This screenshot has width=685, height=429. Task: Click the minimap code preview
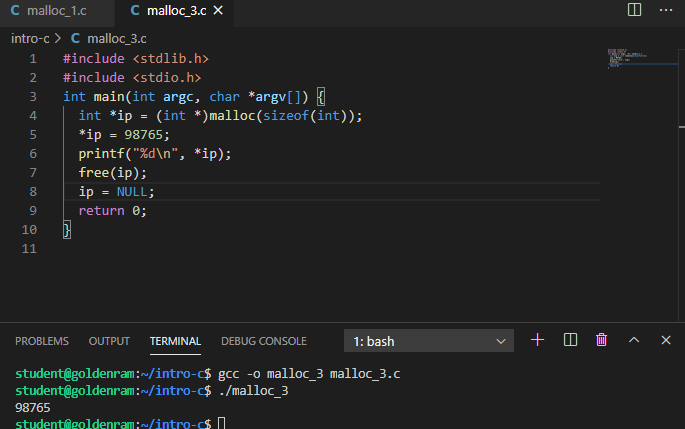(x=627, y=58)
